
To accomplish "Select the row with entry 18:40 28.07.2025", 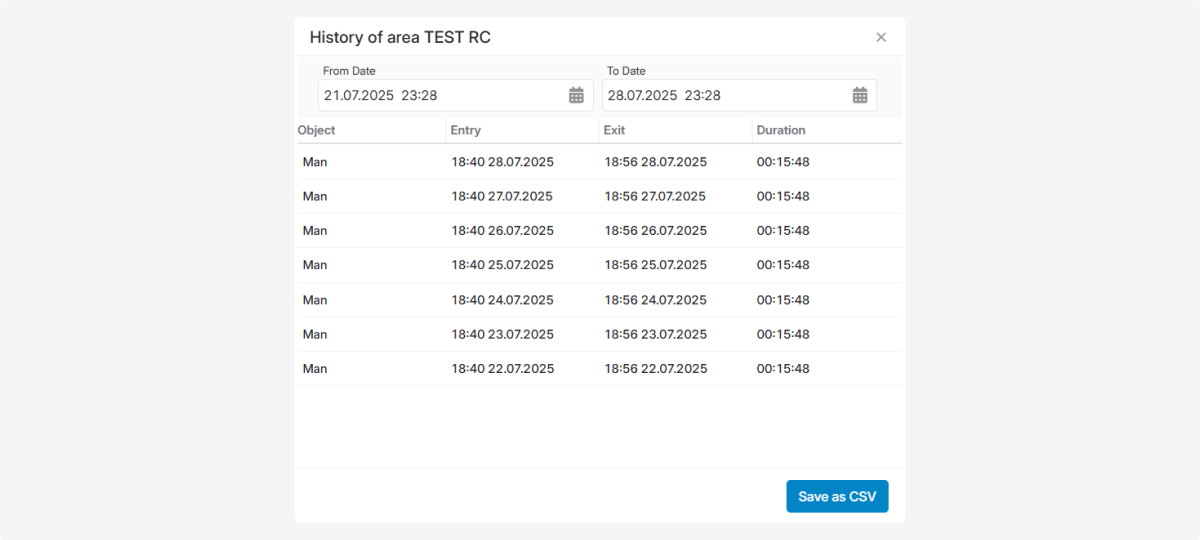I will pos(502,162).
